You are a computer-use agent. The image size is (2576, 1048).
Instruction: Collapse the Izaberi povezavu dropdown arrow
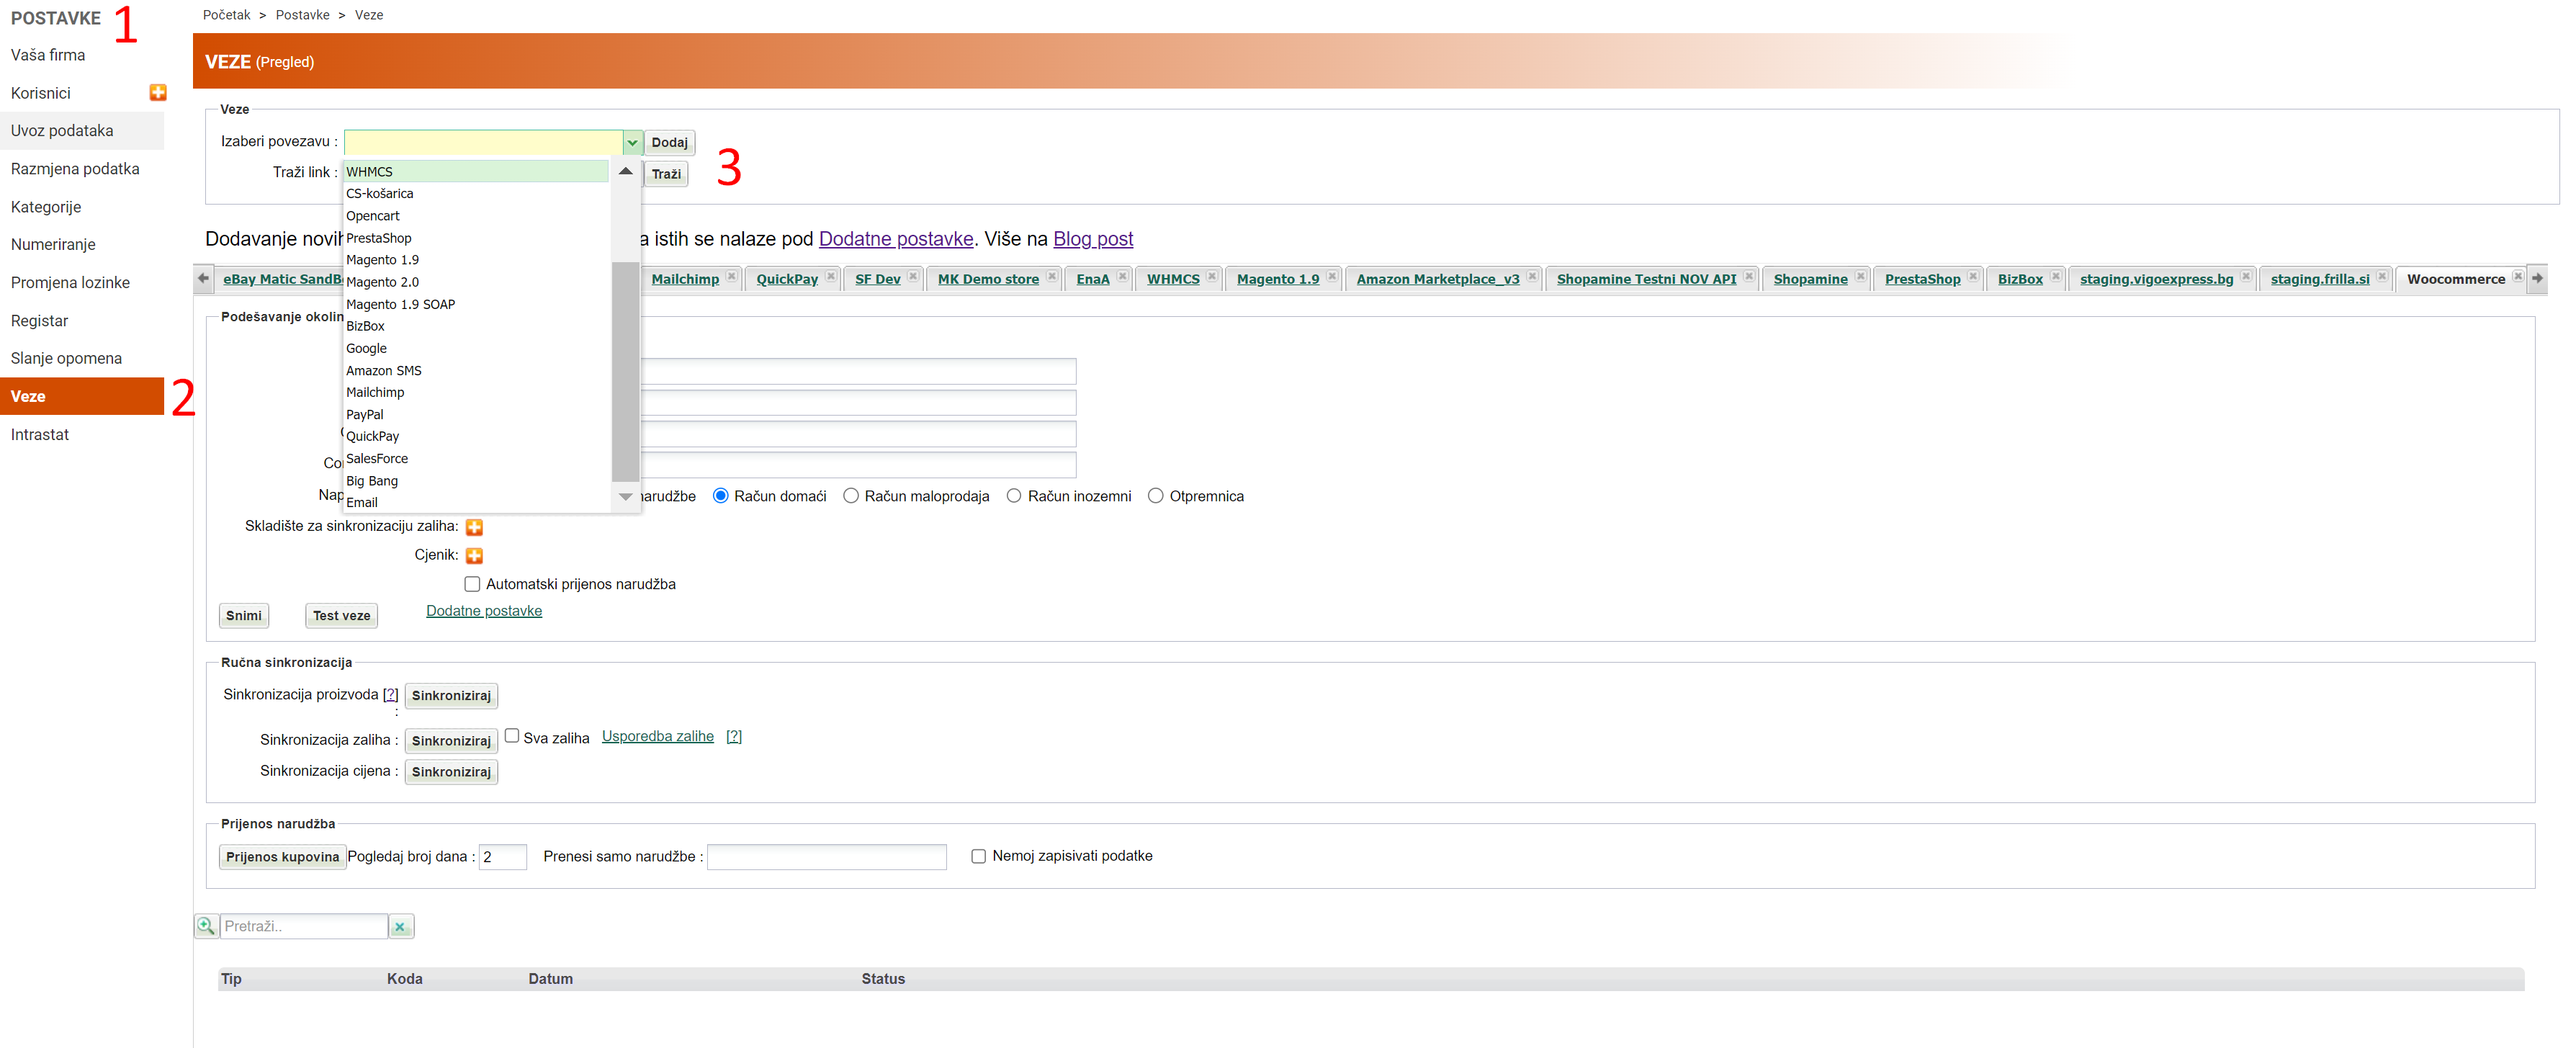coord(632,142)
